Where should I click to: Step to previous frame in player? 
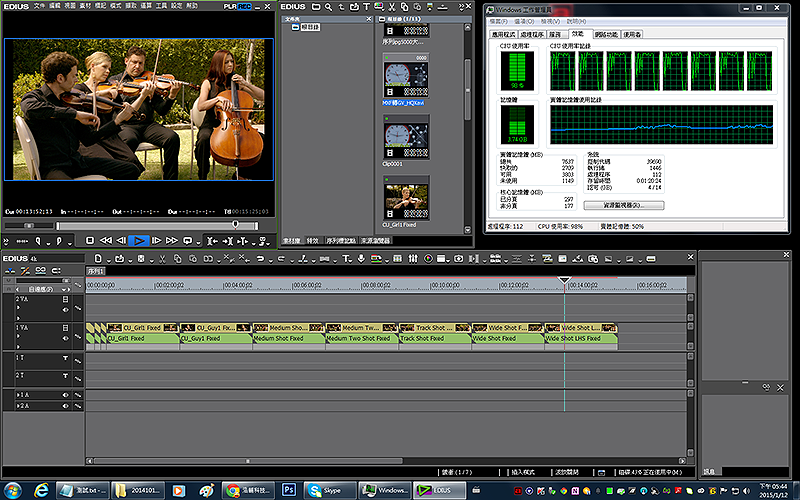(121, 241)
